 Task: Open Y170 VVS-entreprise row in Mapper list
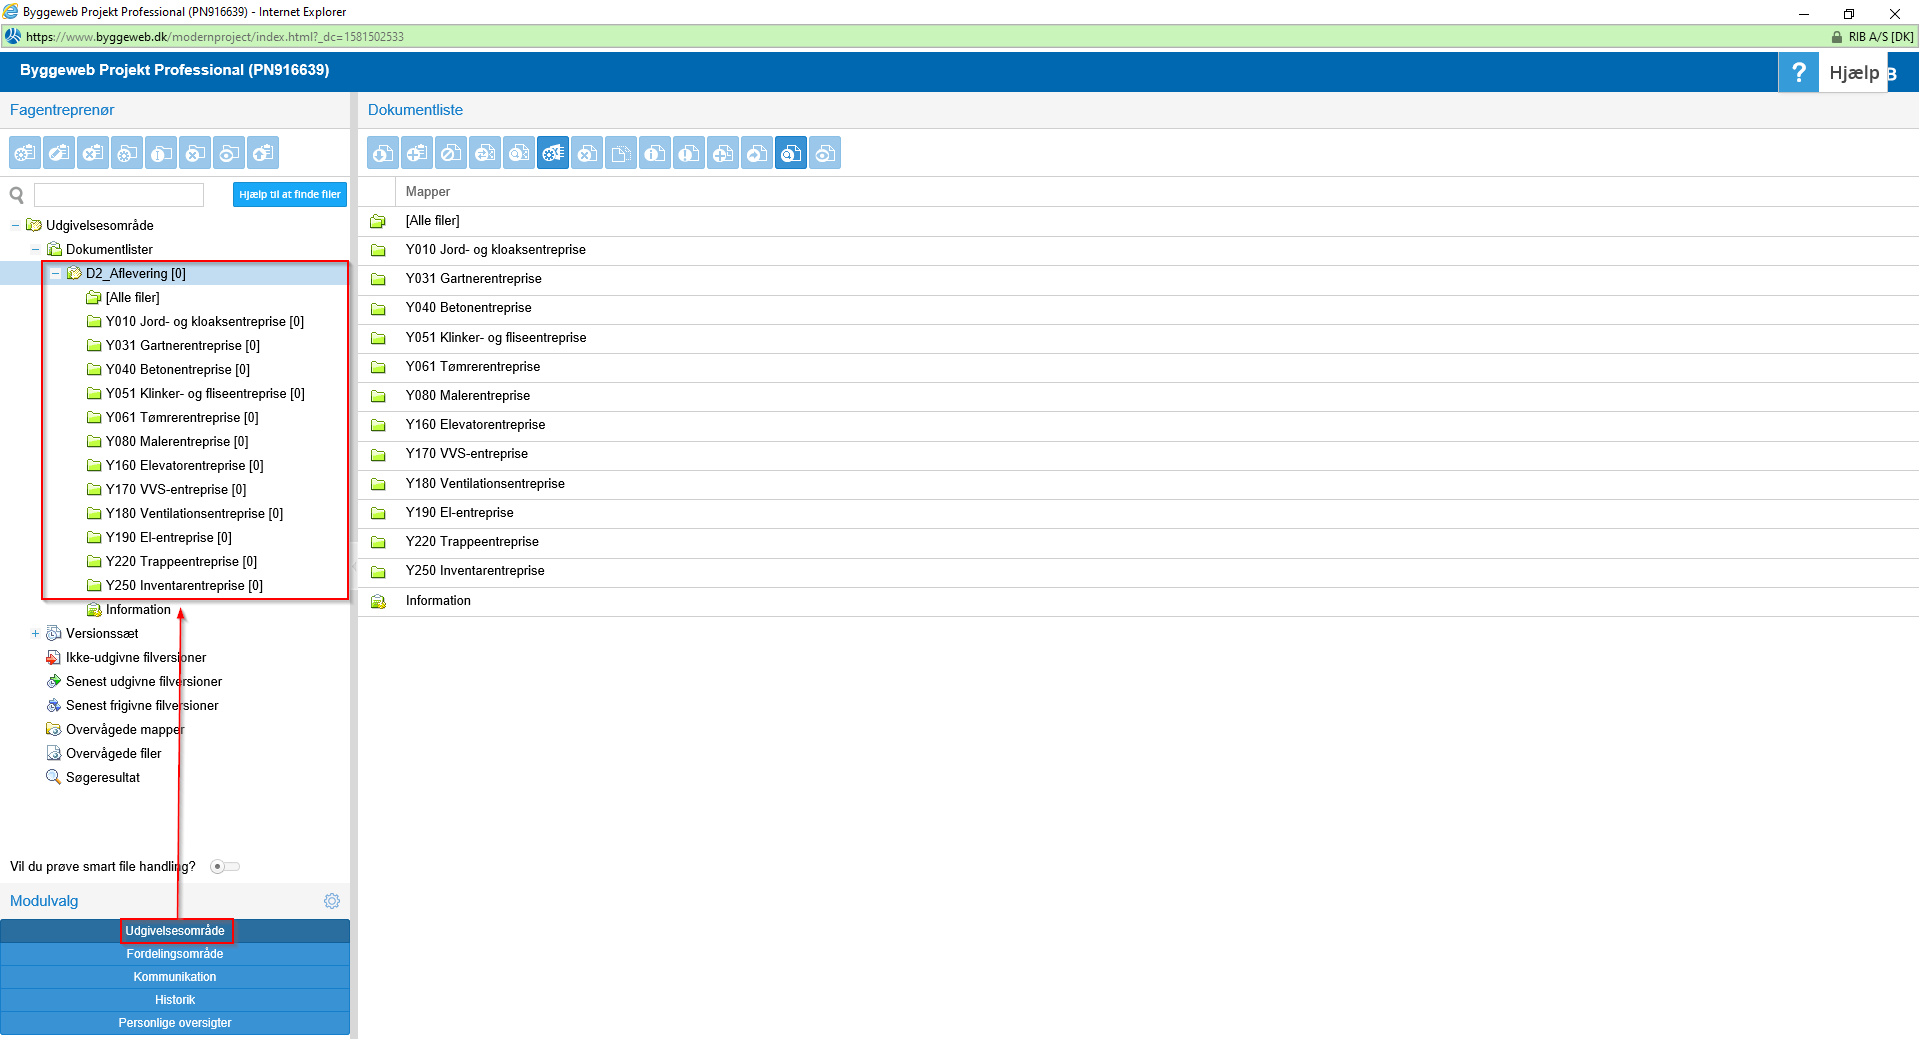(467, 454)
